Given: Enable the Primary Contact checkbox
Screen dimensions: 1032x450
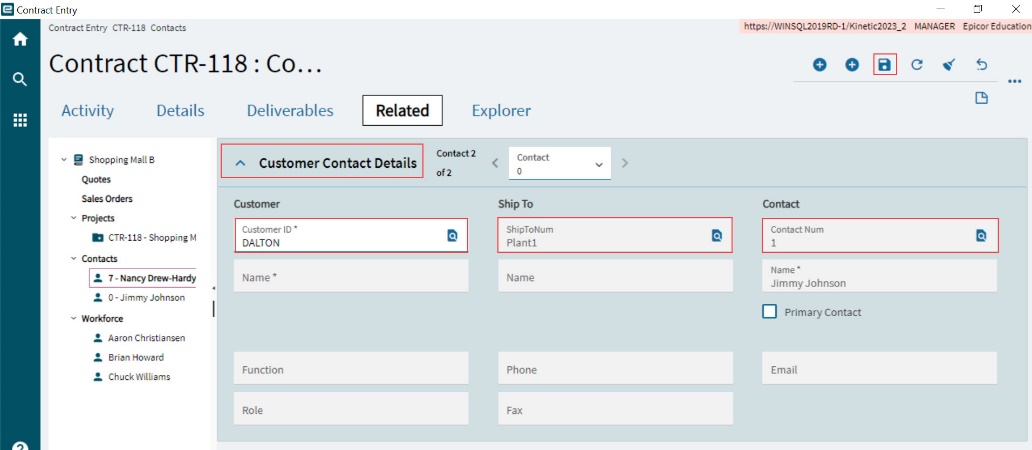Looking at the screenshot, I should coord(769,312).
